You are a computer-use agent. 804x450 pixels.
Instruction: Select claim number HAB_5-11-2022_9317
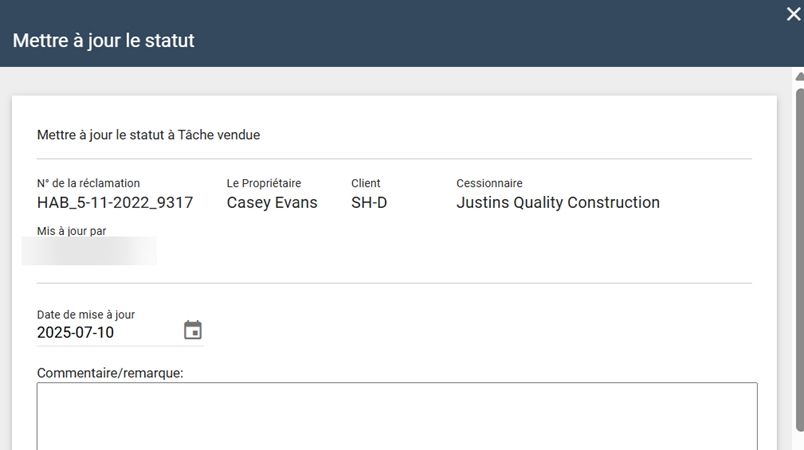pos(115,203)
